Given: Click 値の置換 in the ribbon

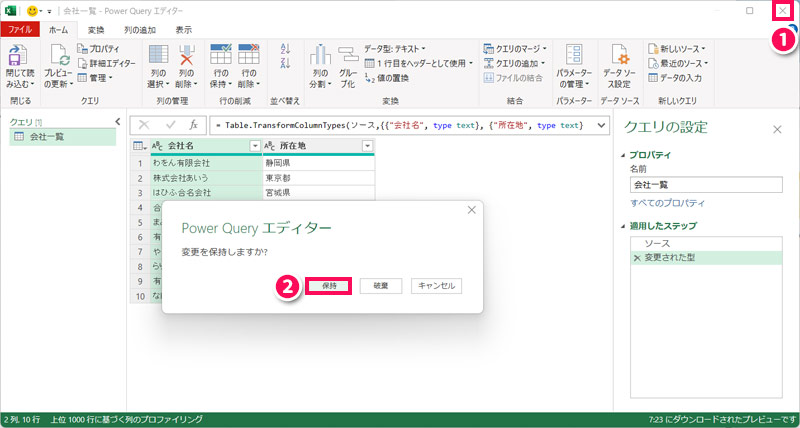Looking at the screenshot, I should coord(386,78).
